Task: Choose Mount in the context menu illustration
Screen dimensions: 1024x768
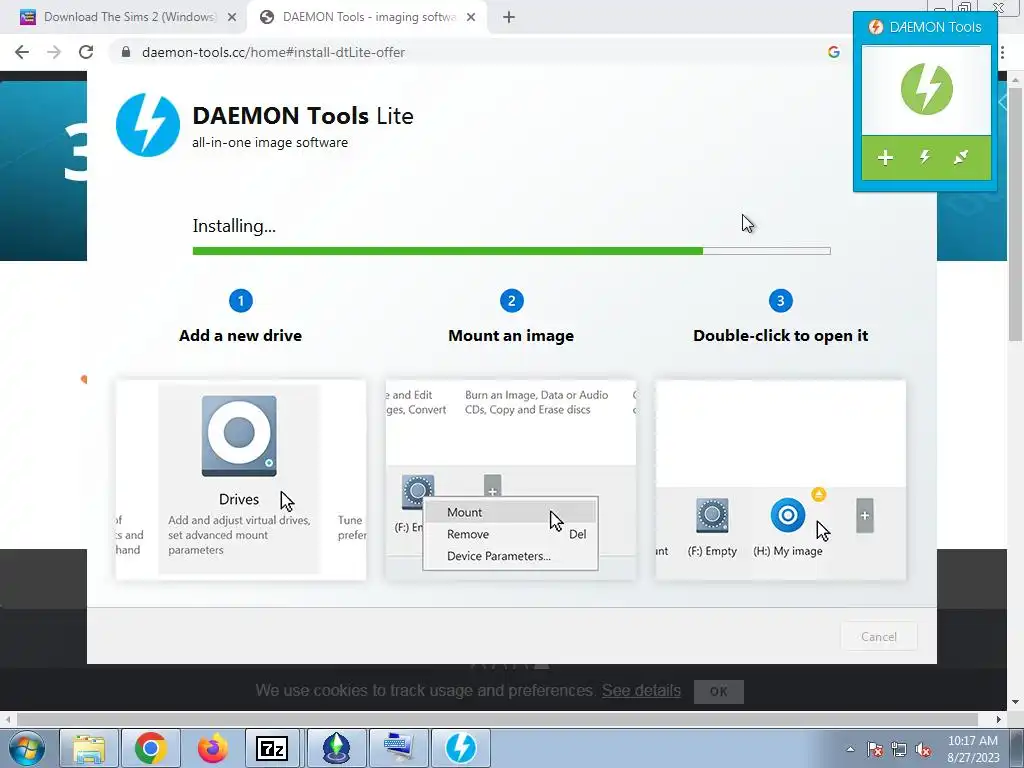Action: 510,512
